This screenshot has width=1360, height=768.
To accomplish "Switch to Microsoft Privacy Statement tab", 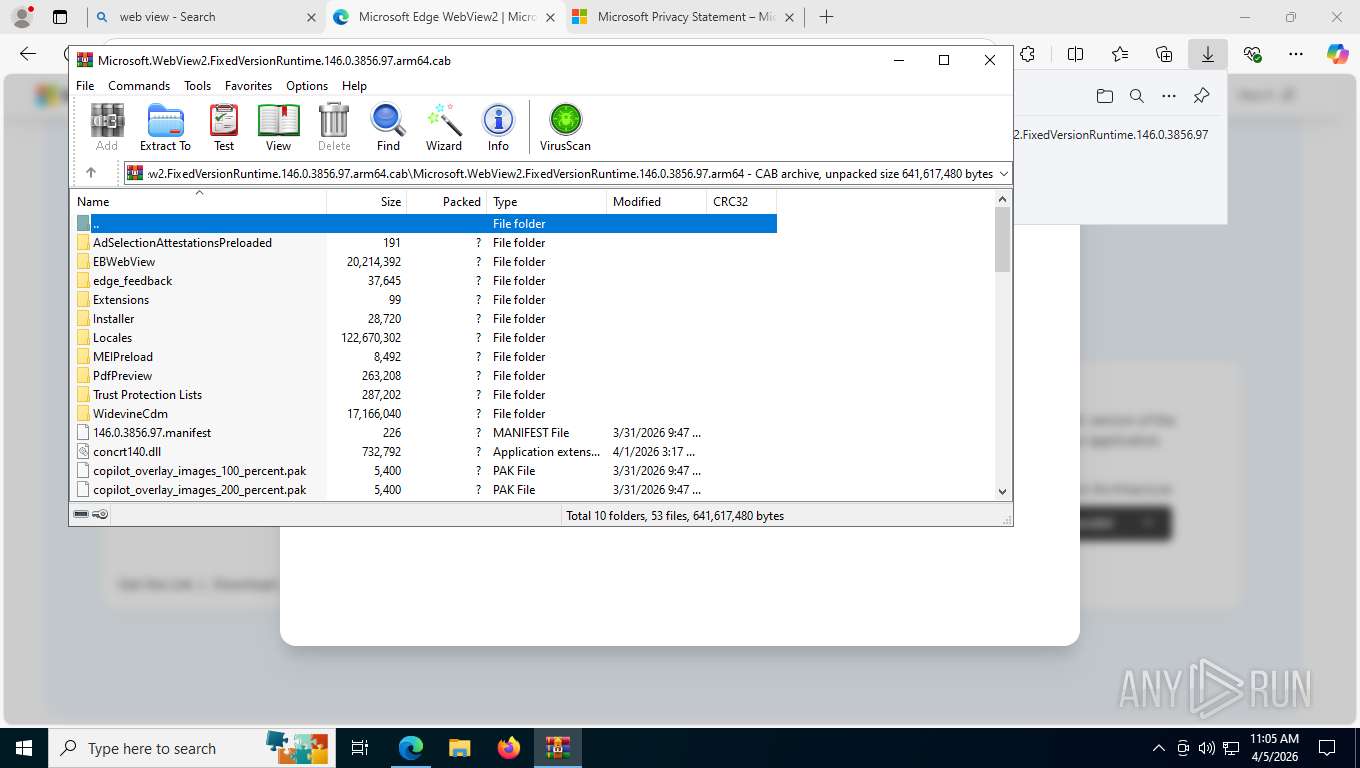I will 685,17.
